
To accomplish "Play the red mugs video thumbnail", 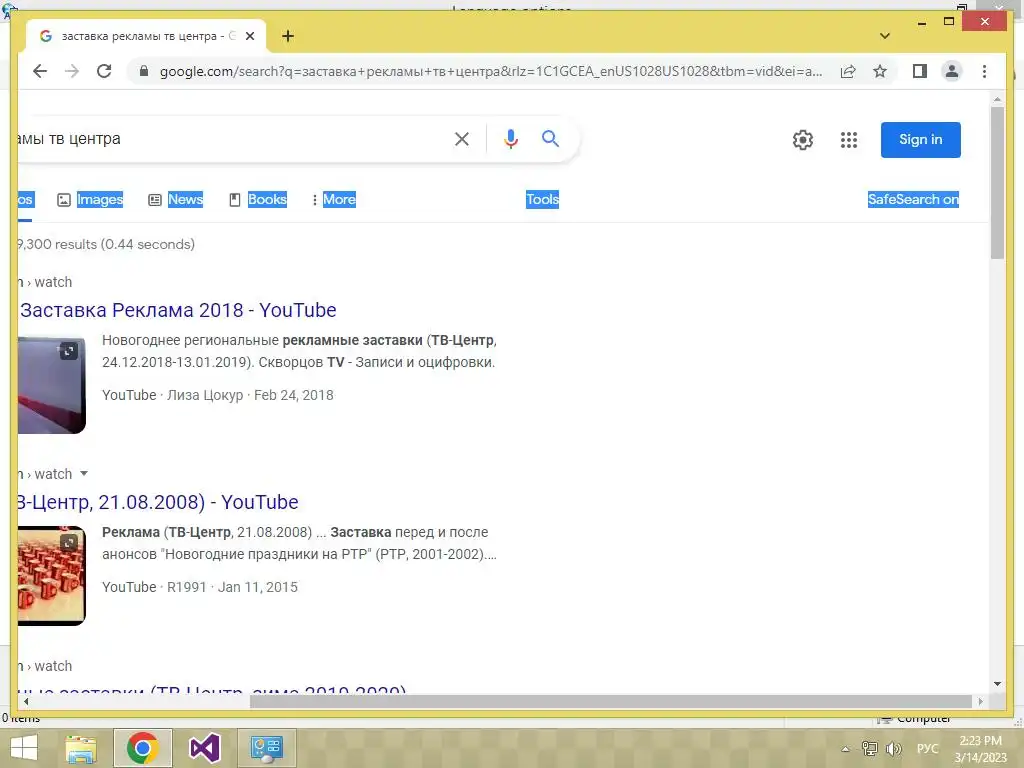I will pyautogui.click(x=52, y=576).
